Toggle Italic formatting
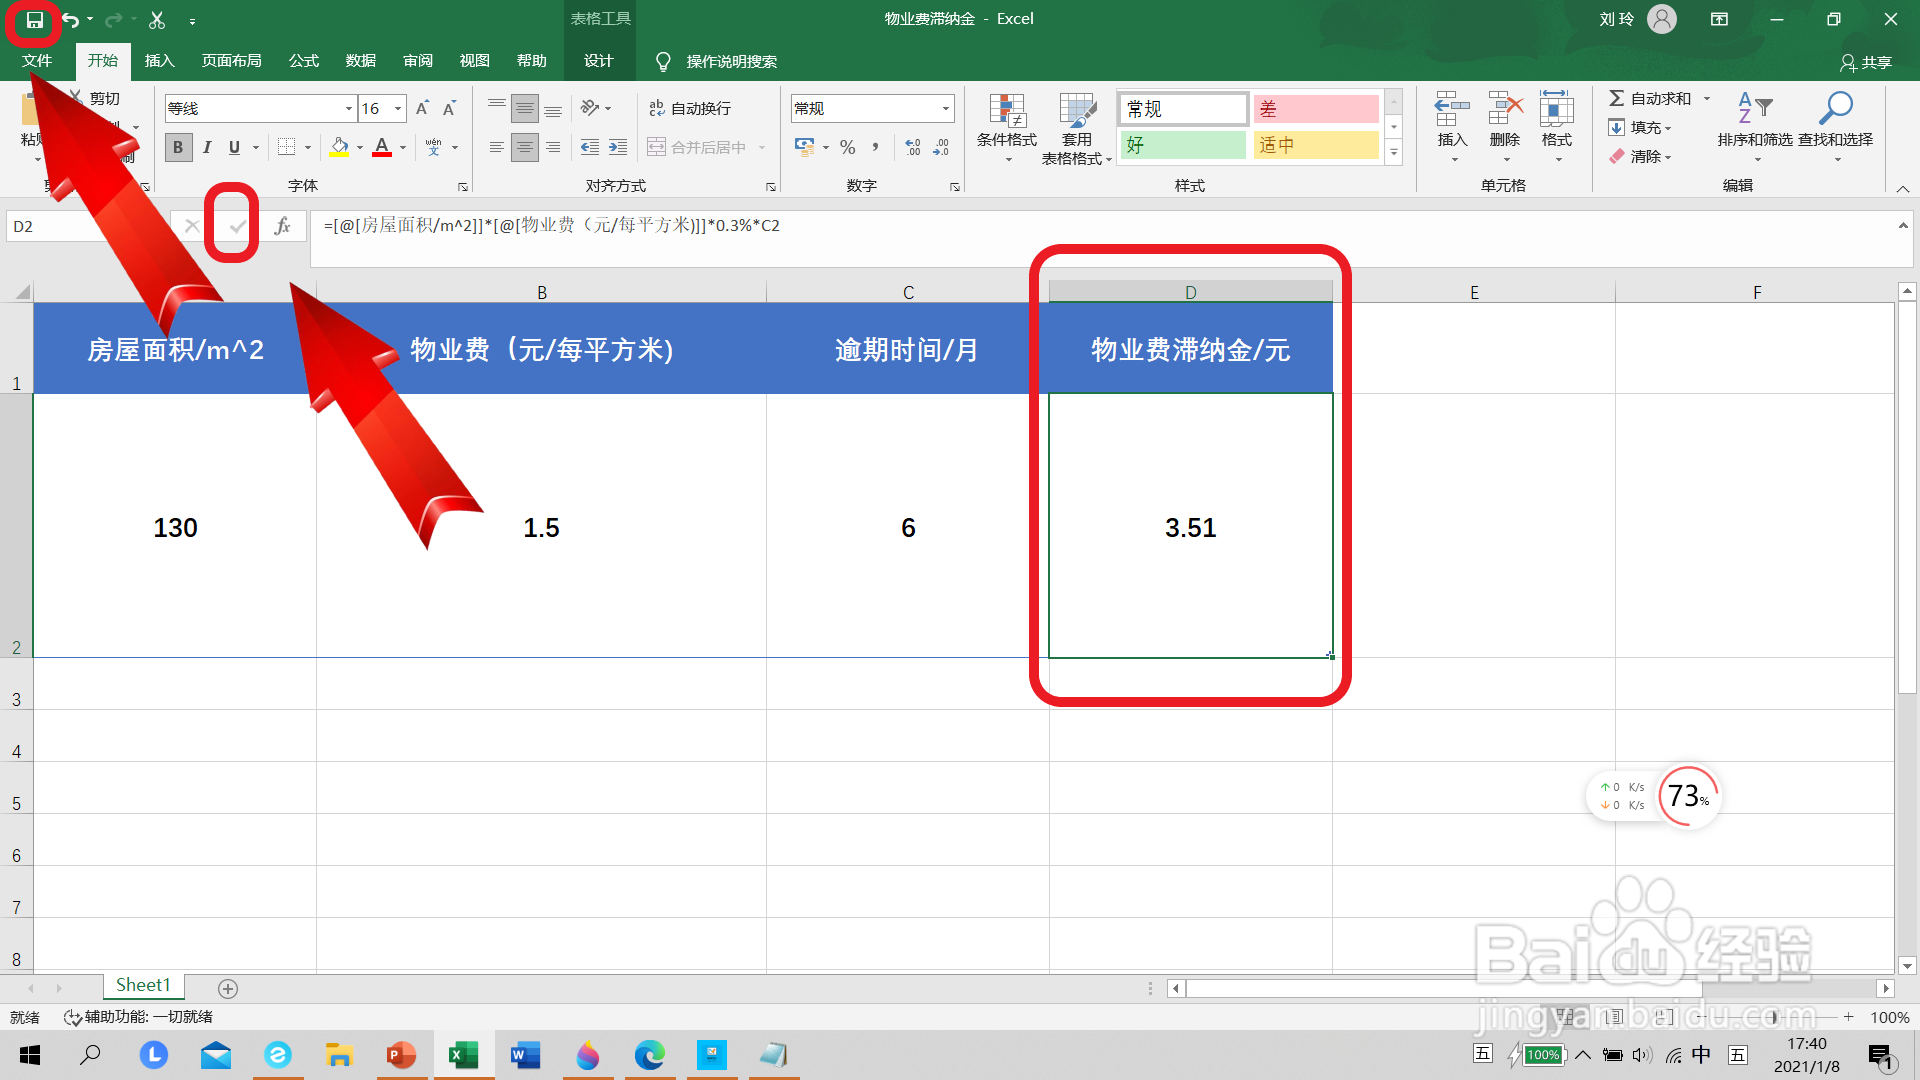1920x1080 pixels. pos(206,147)
